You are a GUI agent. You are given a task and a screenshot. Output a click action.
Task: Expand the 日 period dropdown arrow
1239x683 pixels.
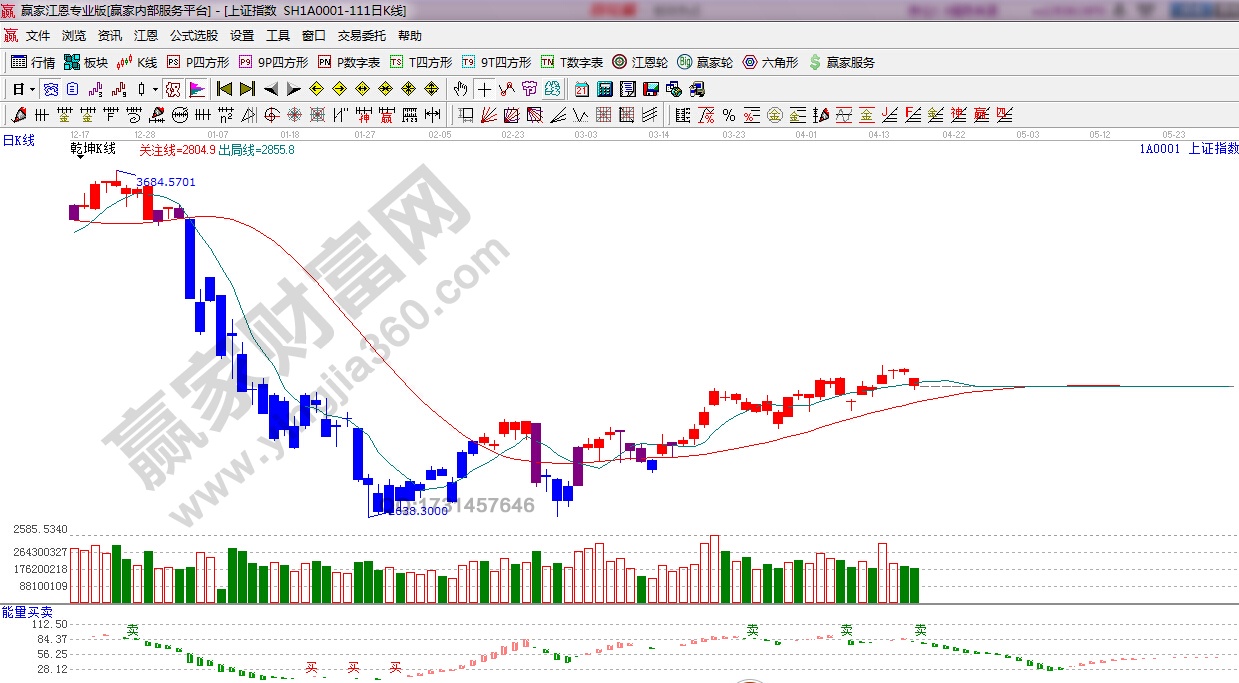point(32,89)
